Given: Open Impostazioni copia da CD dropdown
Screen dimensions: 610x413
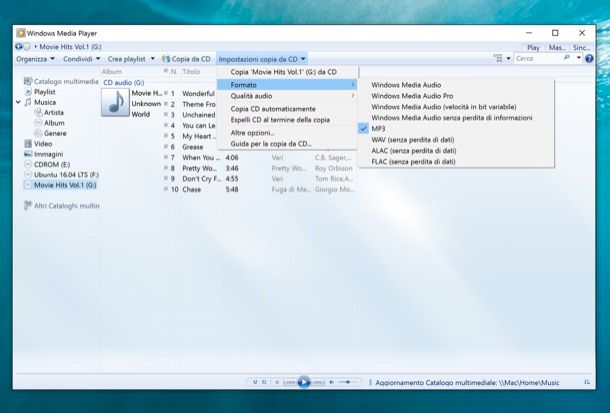Looking at the screenshot, I should point(262,59).
